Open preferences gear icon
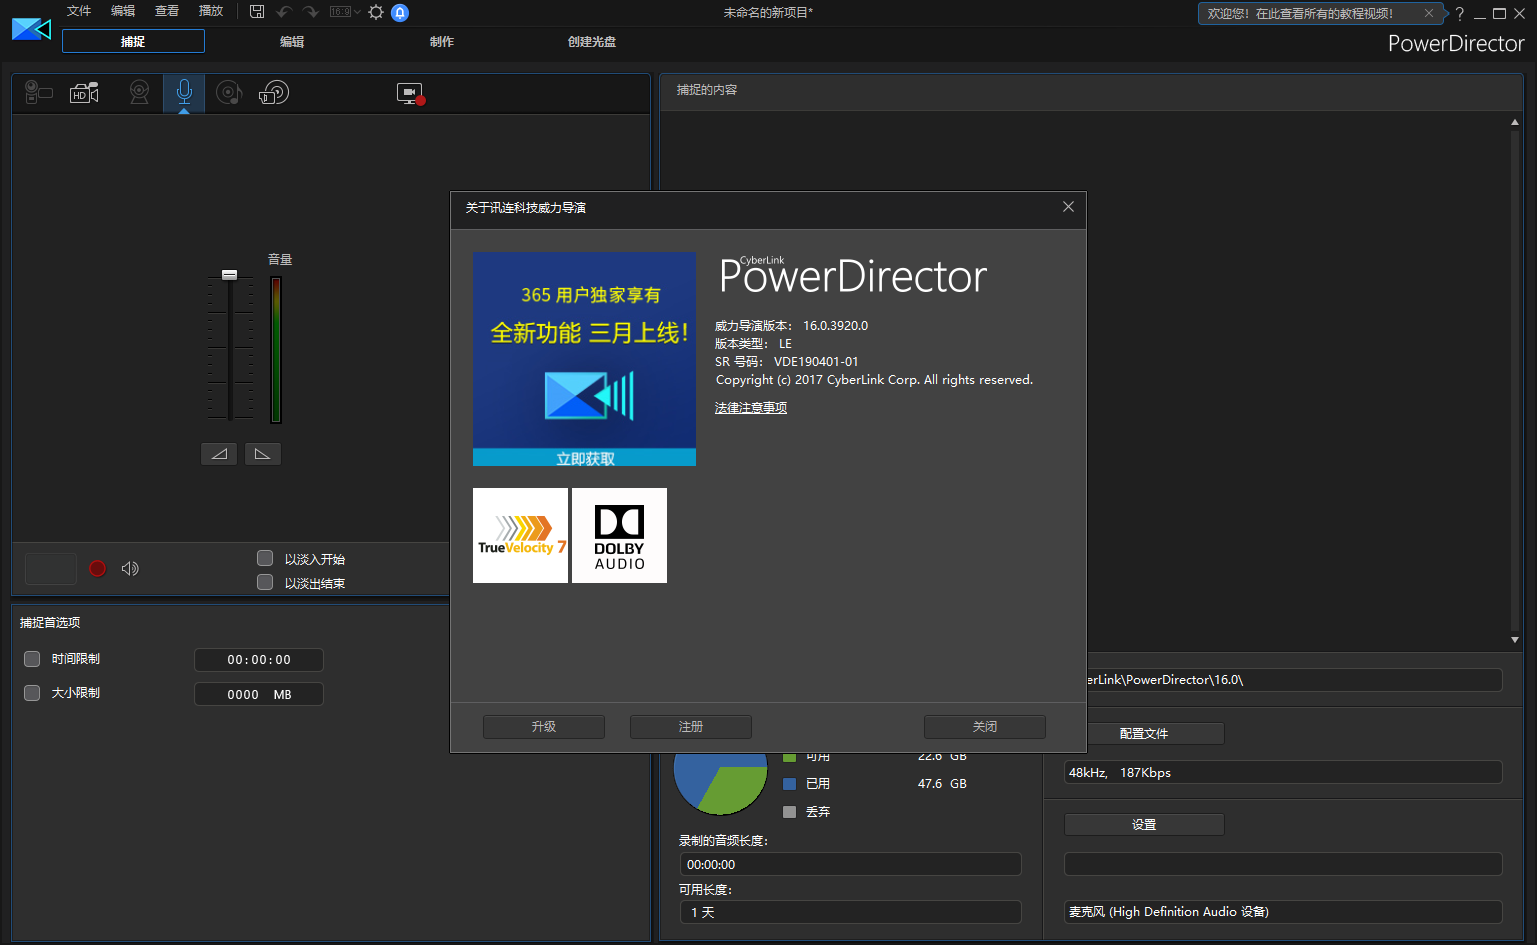Screen dimensions: 1537x945 coord(376,12)
